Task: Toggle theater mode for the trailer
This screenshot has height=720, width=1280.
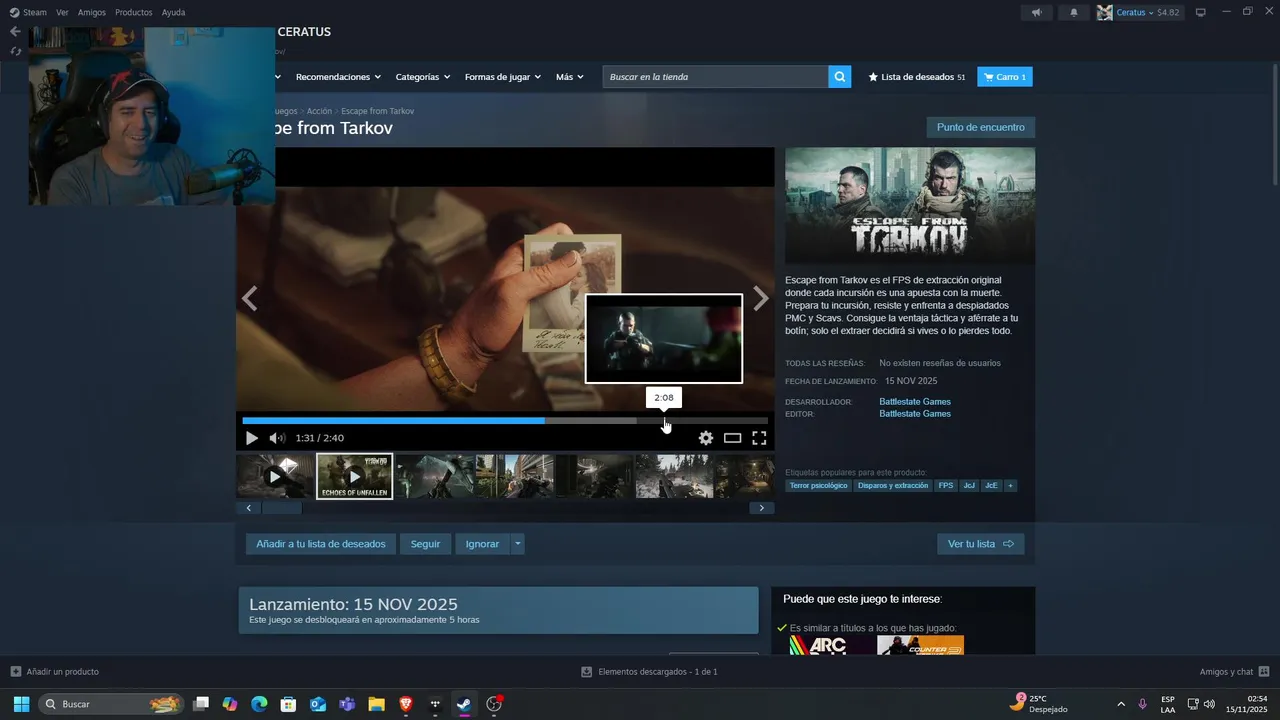Action: (733, 438)
